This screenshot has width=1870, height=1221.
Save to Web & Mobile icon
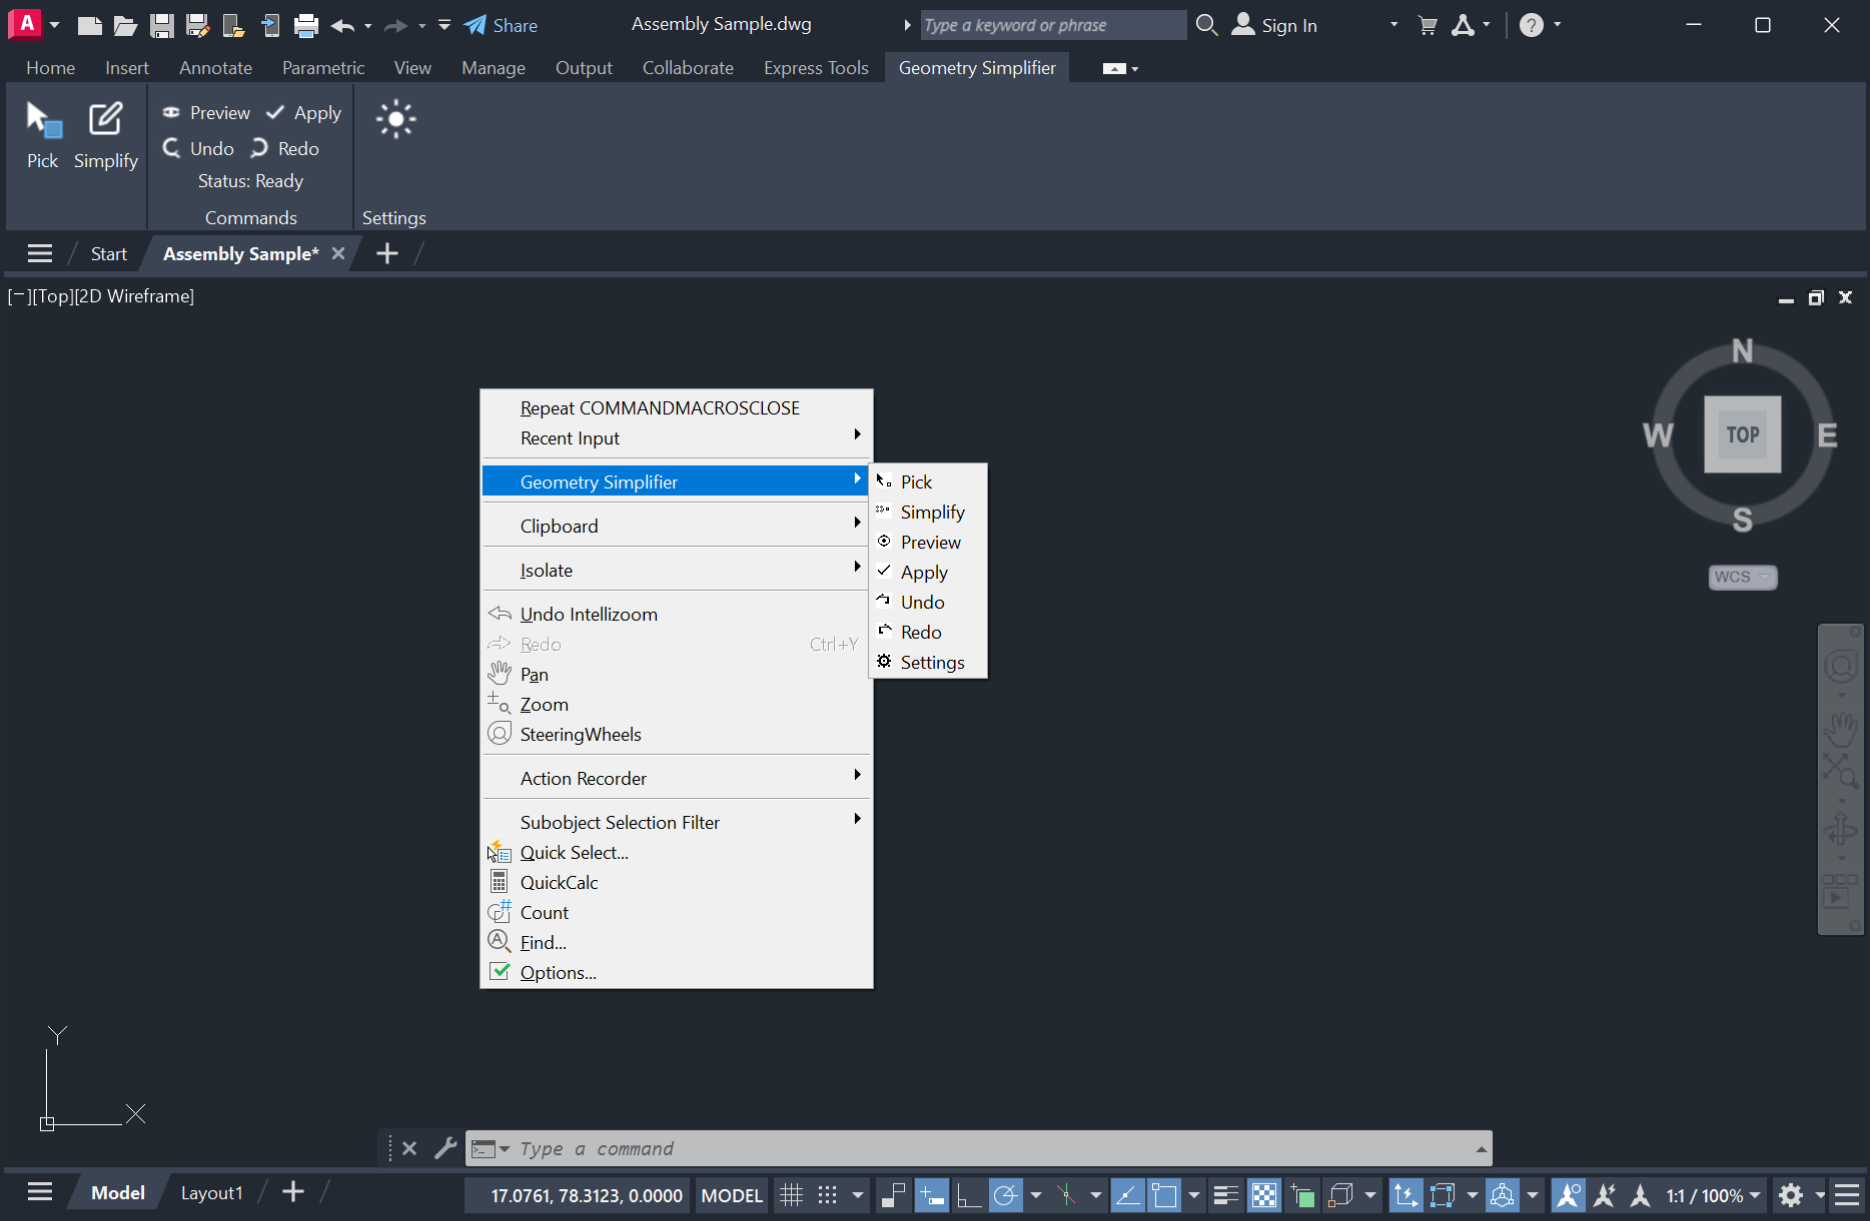(270, 25)
